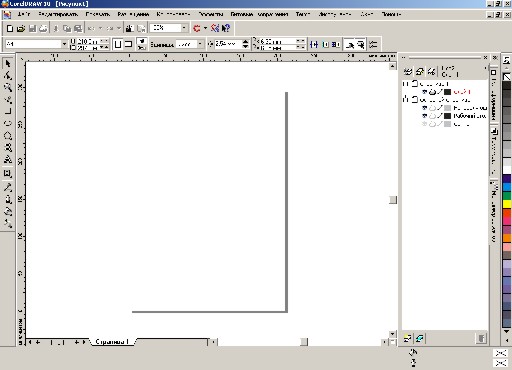This screenshot has width=512, height=370.
Task: Choose the Ellipse tool in toolbox
Action: [x=8, y=123]
